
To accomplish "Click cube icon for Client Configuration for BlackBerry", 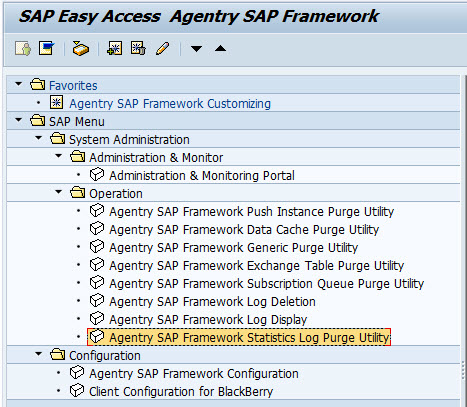I will point(77,390).
